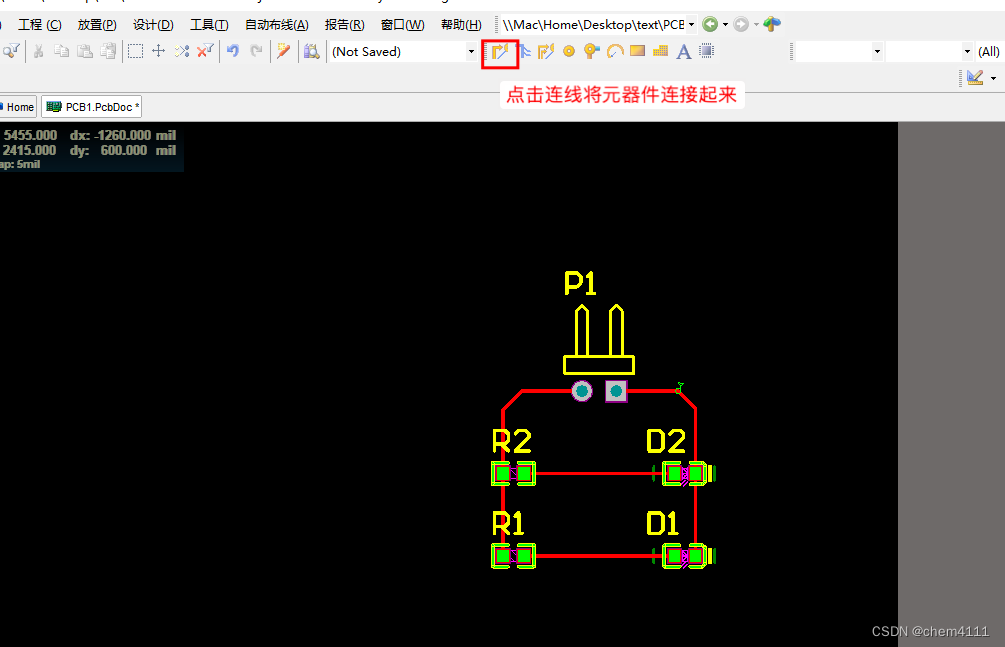
Task: Select the interactive multi-routing tool
Action: [x=524, y=51]
